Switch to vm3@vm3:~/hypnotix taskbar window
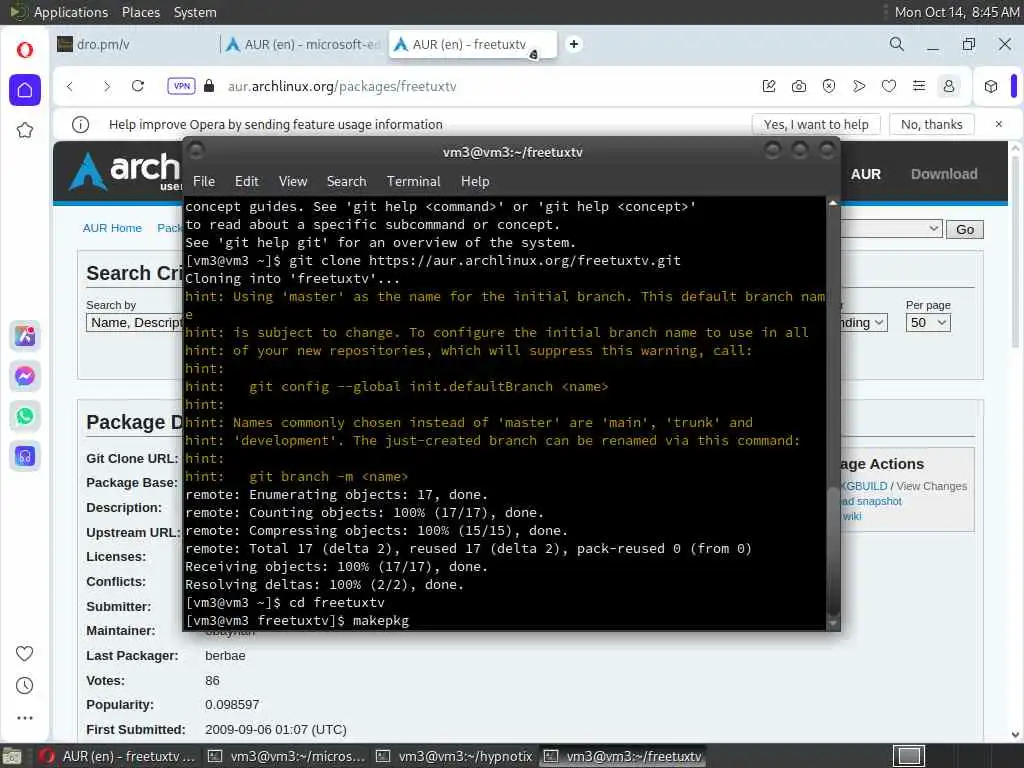 click(455, 756)
